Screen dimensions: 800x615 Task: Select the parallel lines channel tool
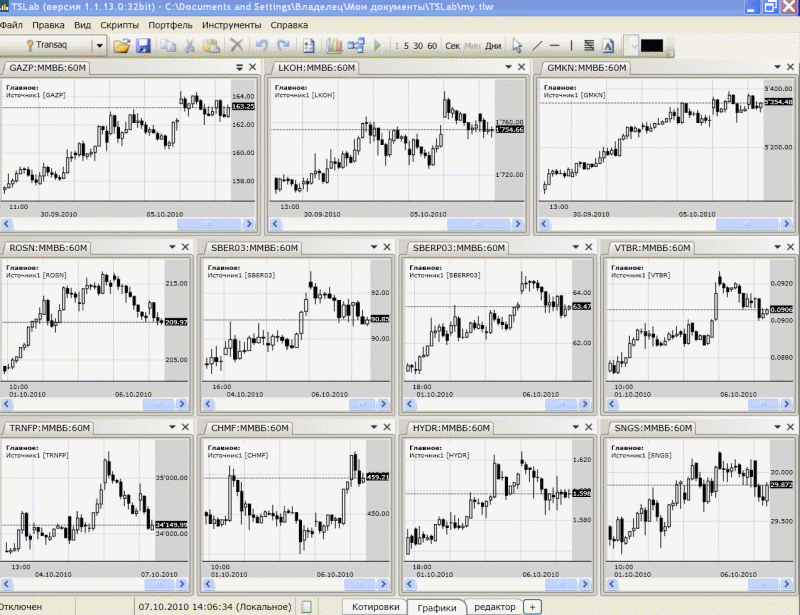pos(589,46)
